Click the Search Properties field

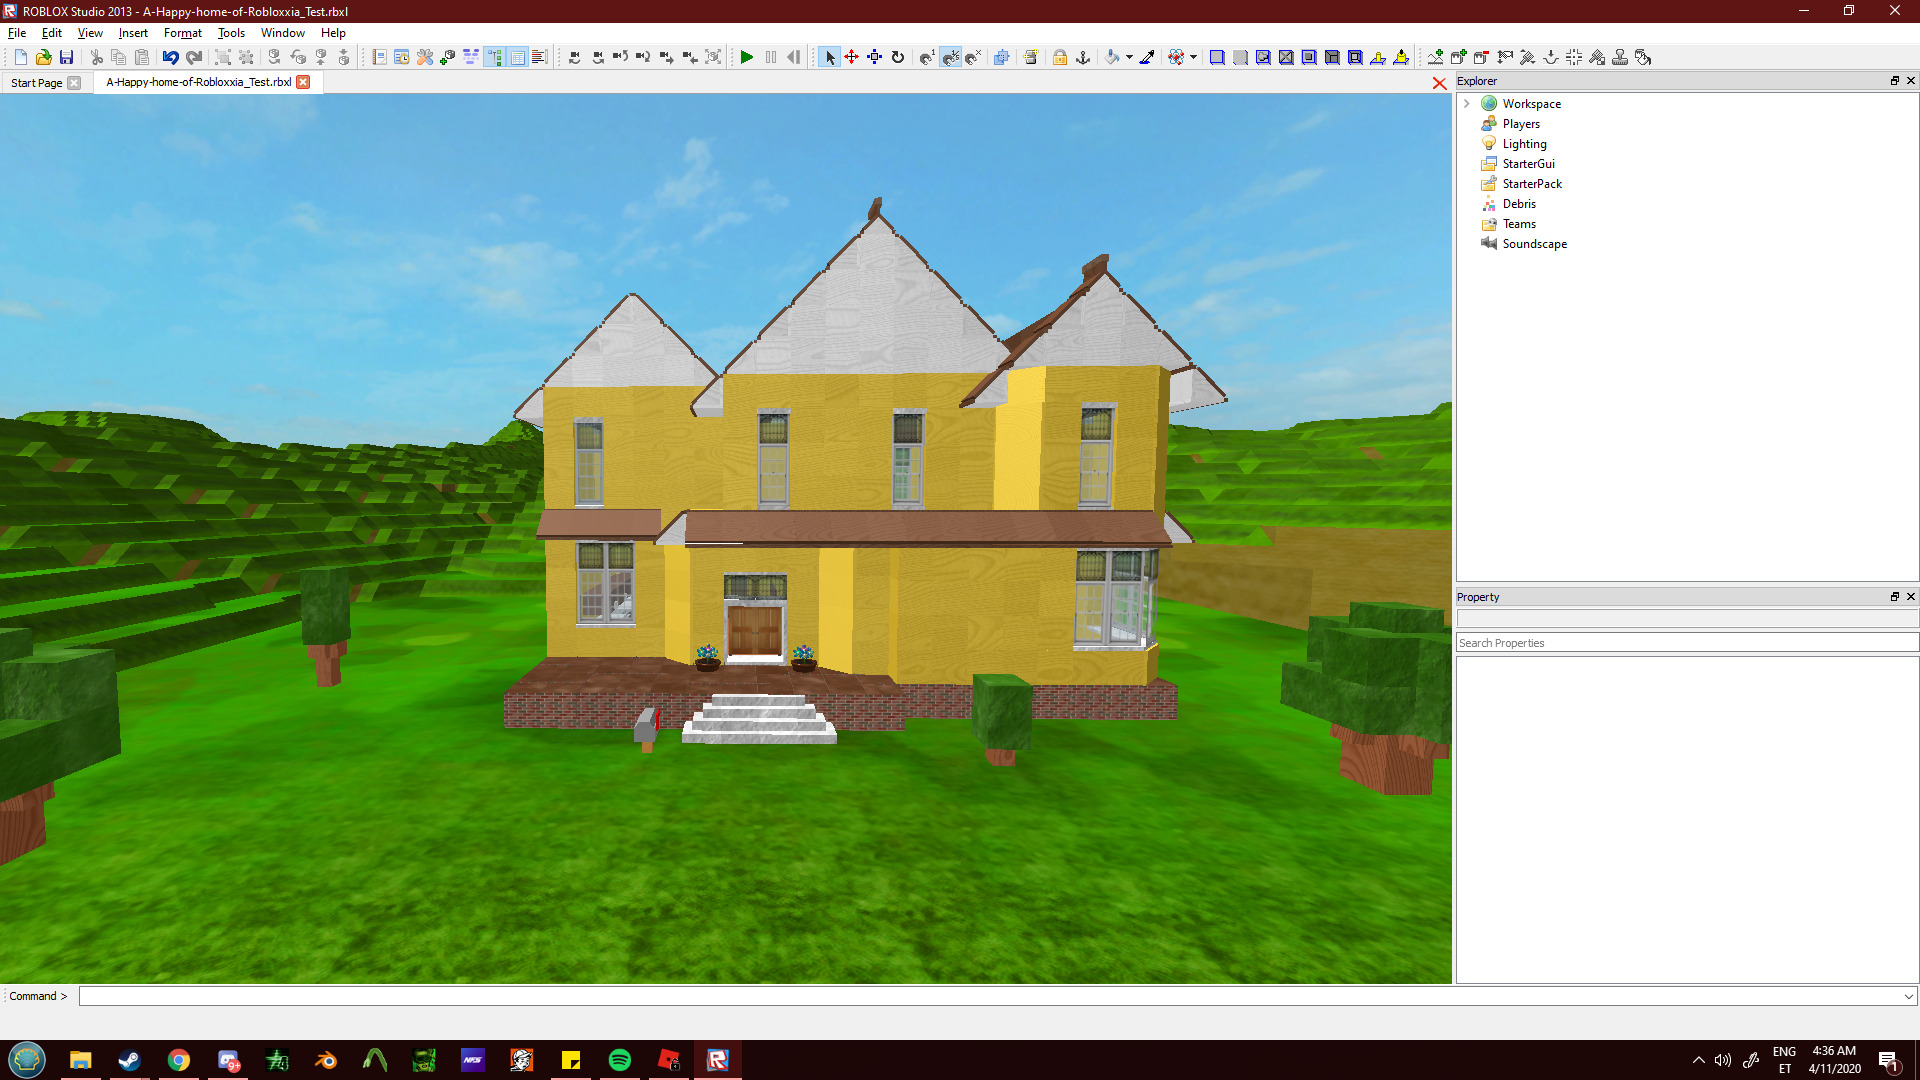pos(1687,643)
